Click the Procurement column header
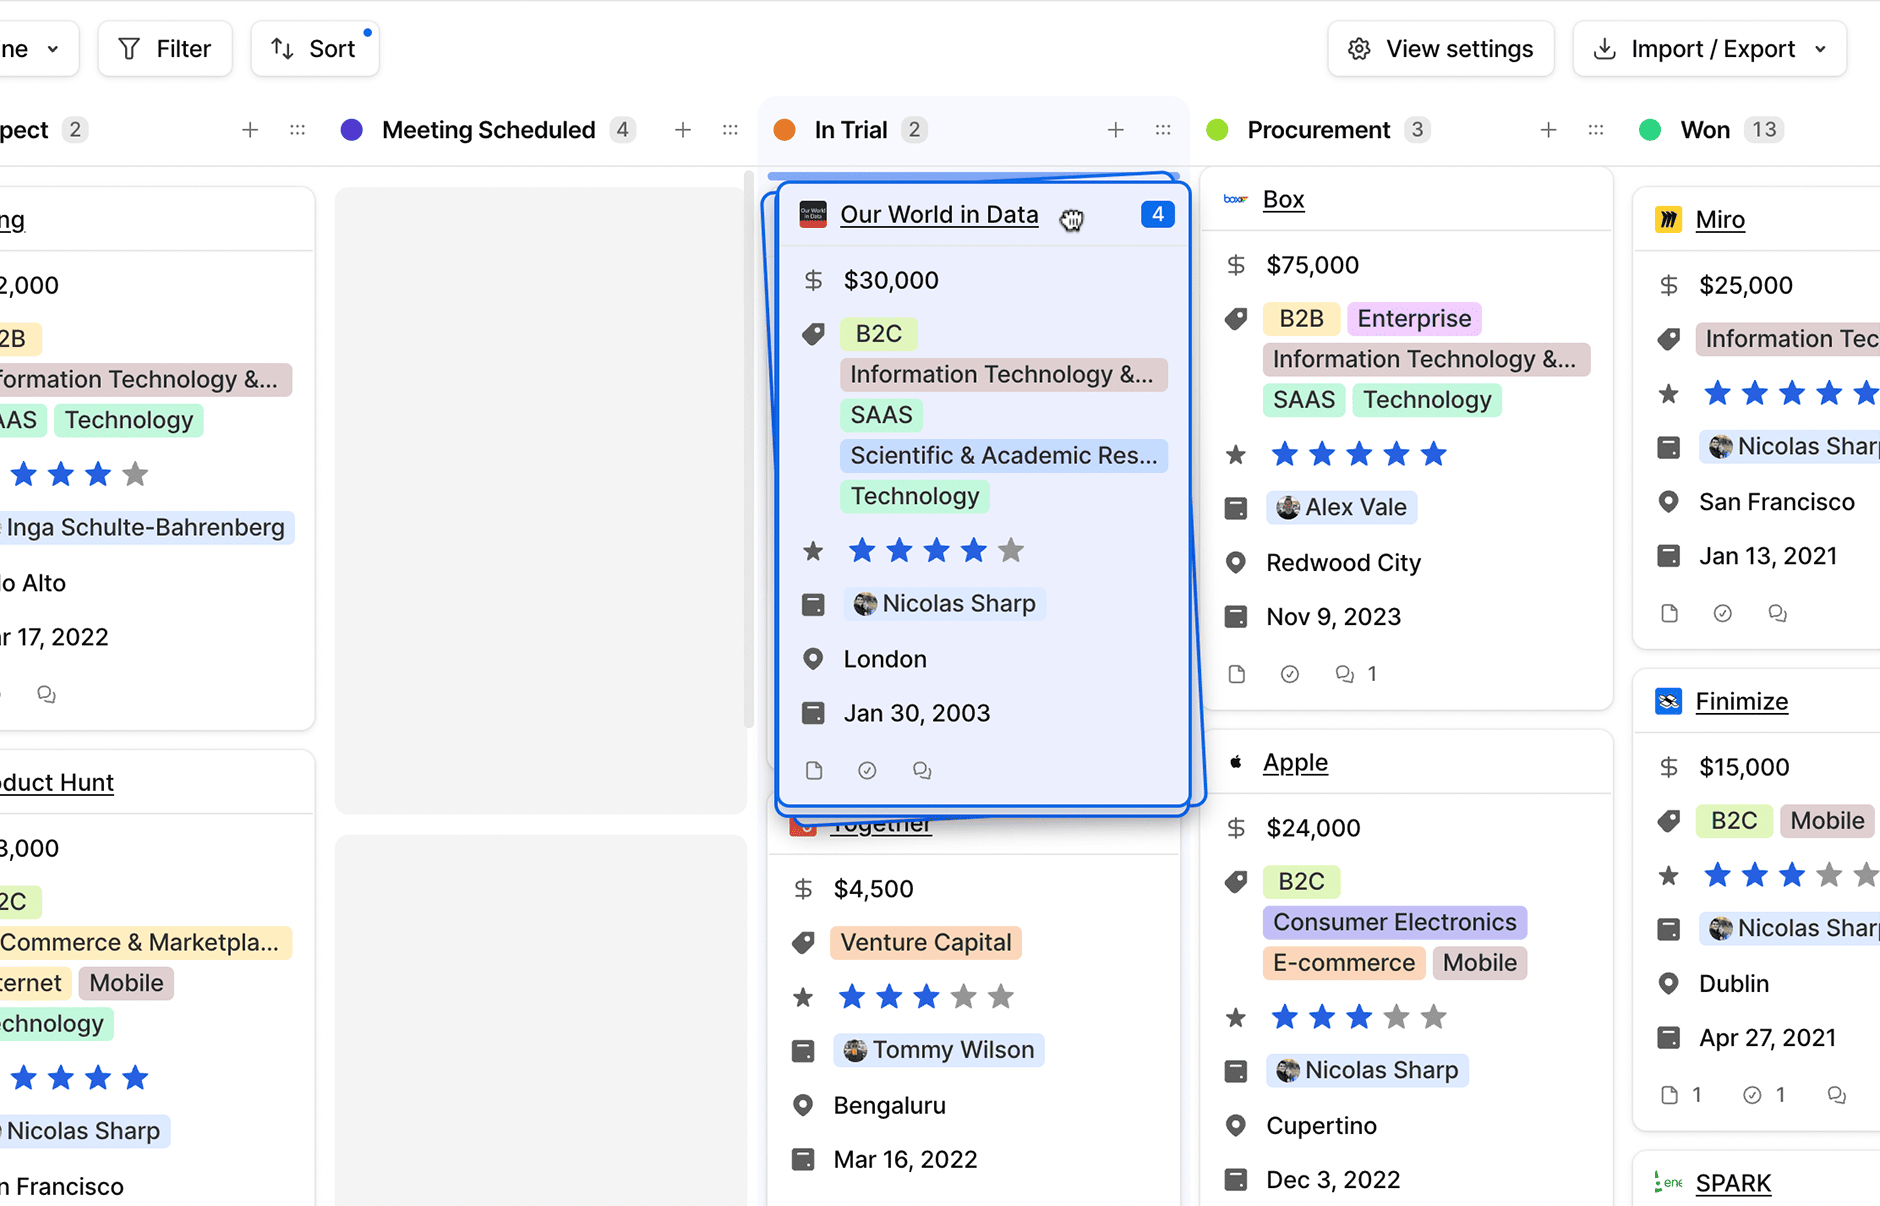Image resolution: width=1880 pixels, height=1206 pixels. [1318, 130]
